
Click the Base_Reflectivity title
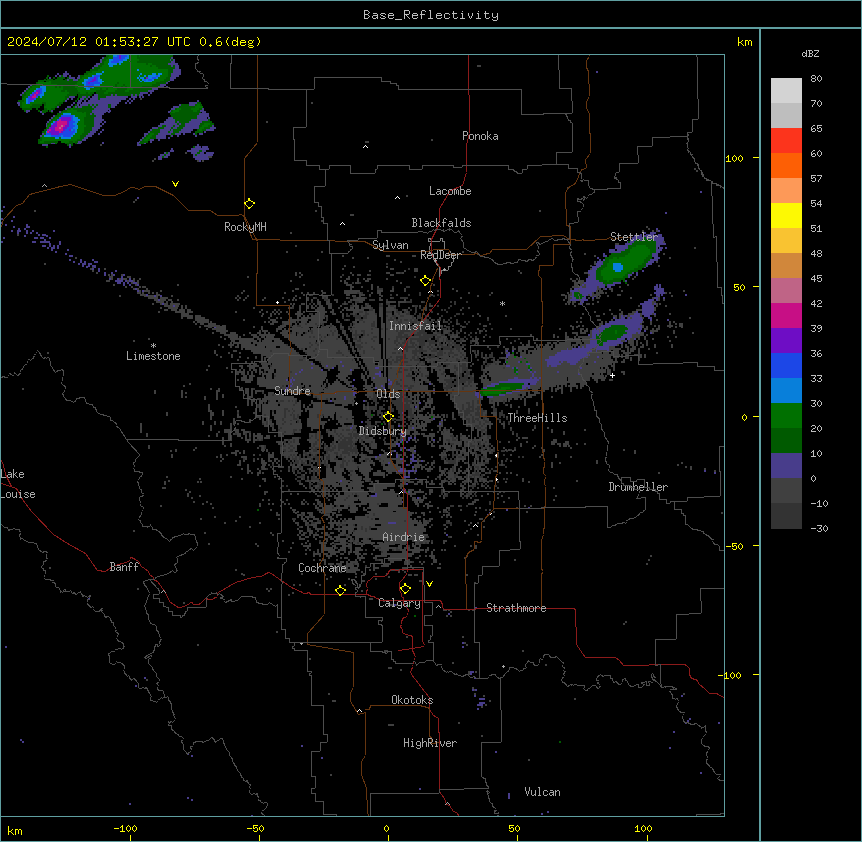pos(431,15)
